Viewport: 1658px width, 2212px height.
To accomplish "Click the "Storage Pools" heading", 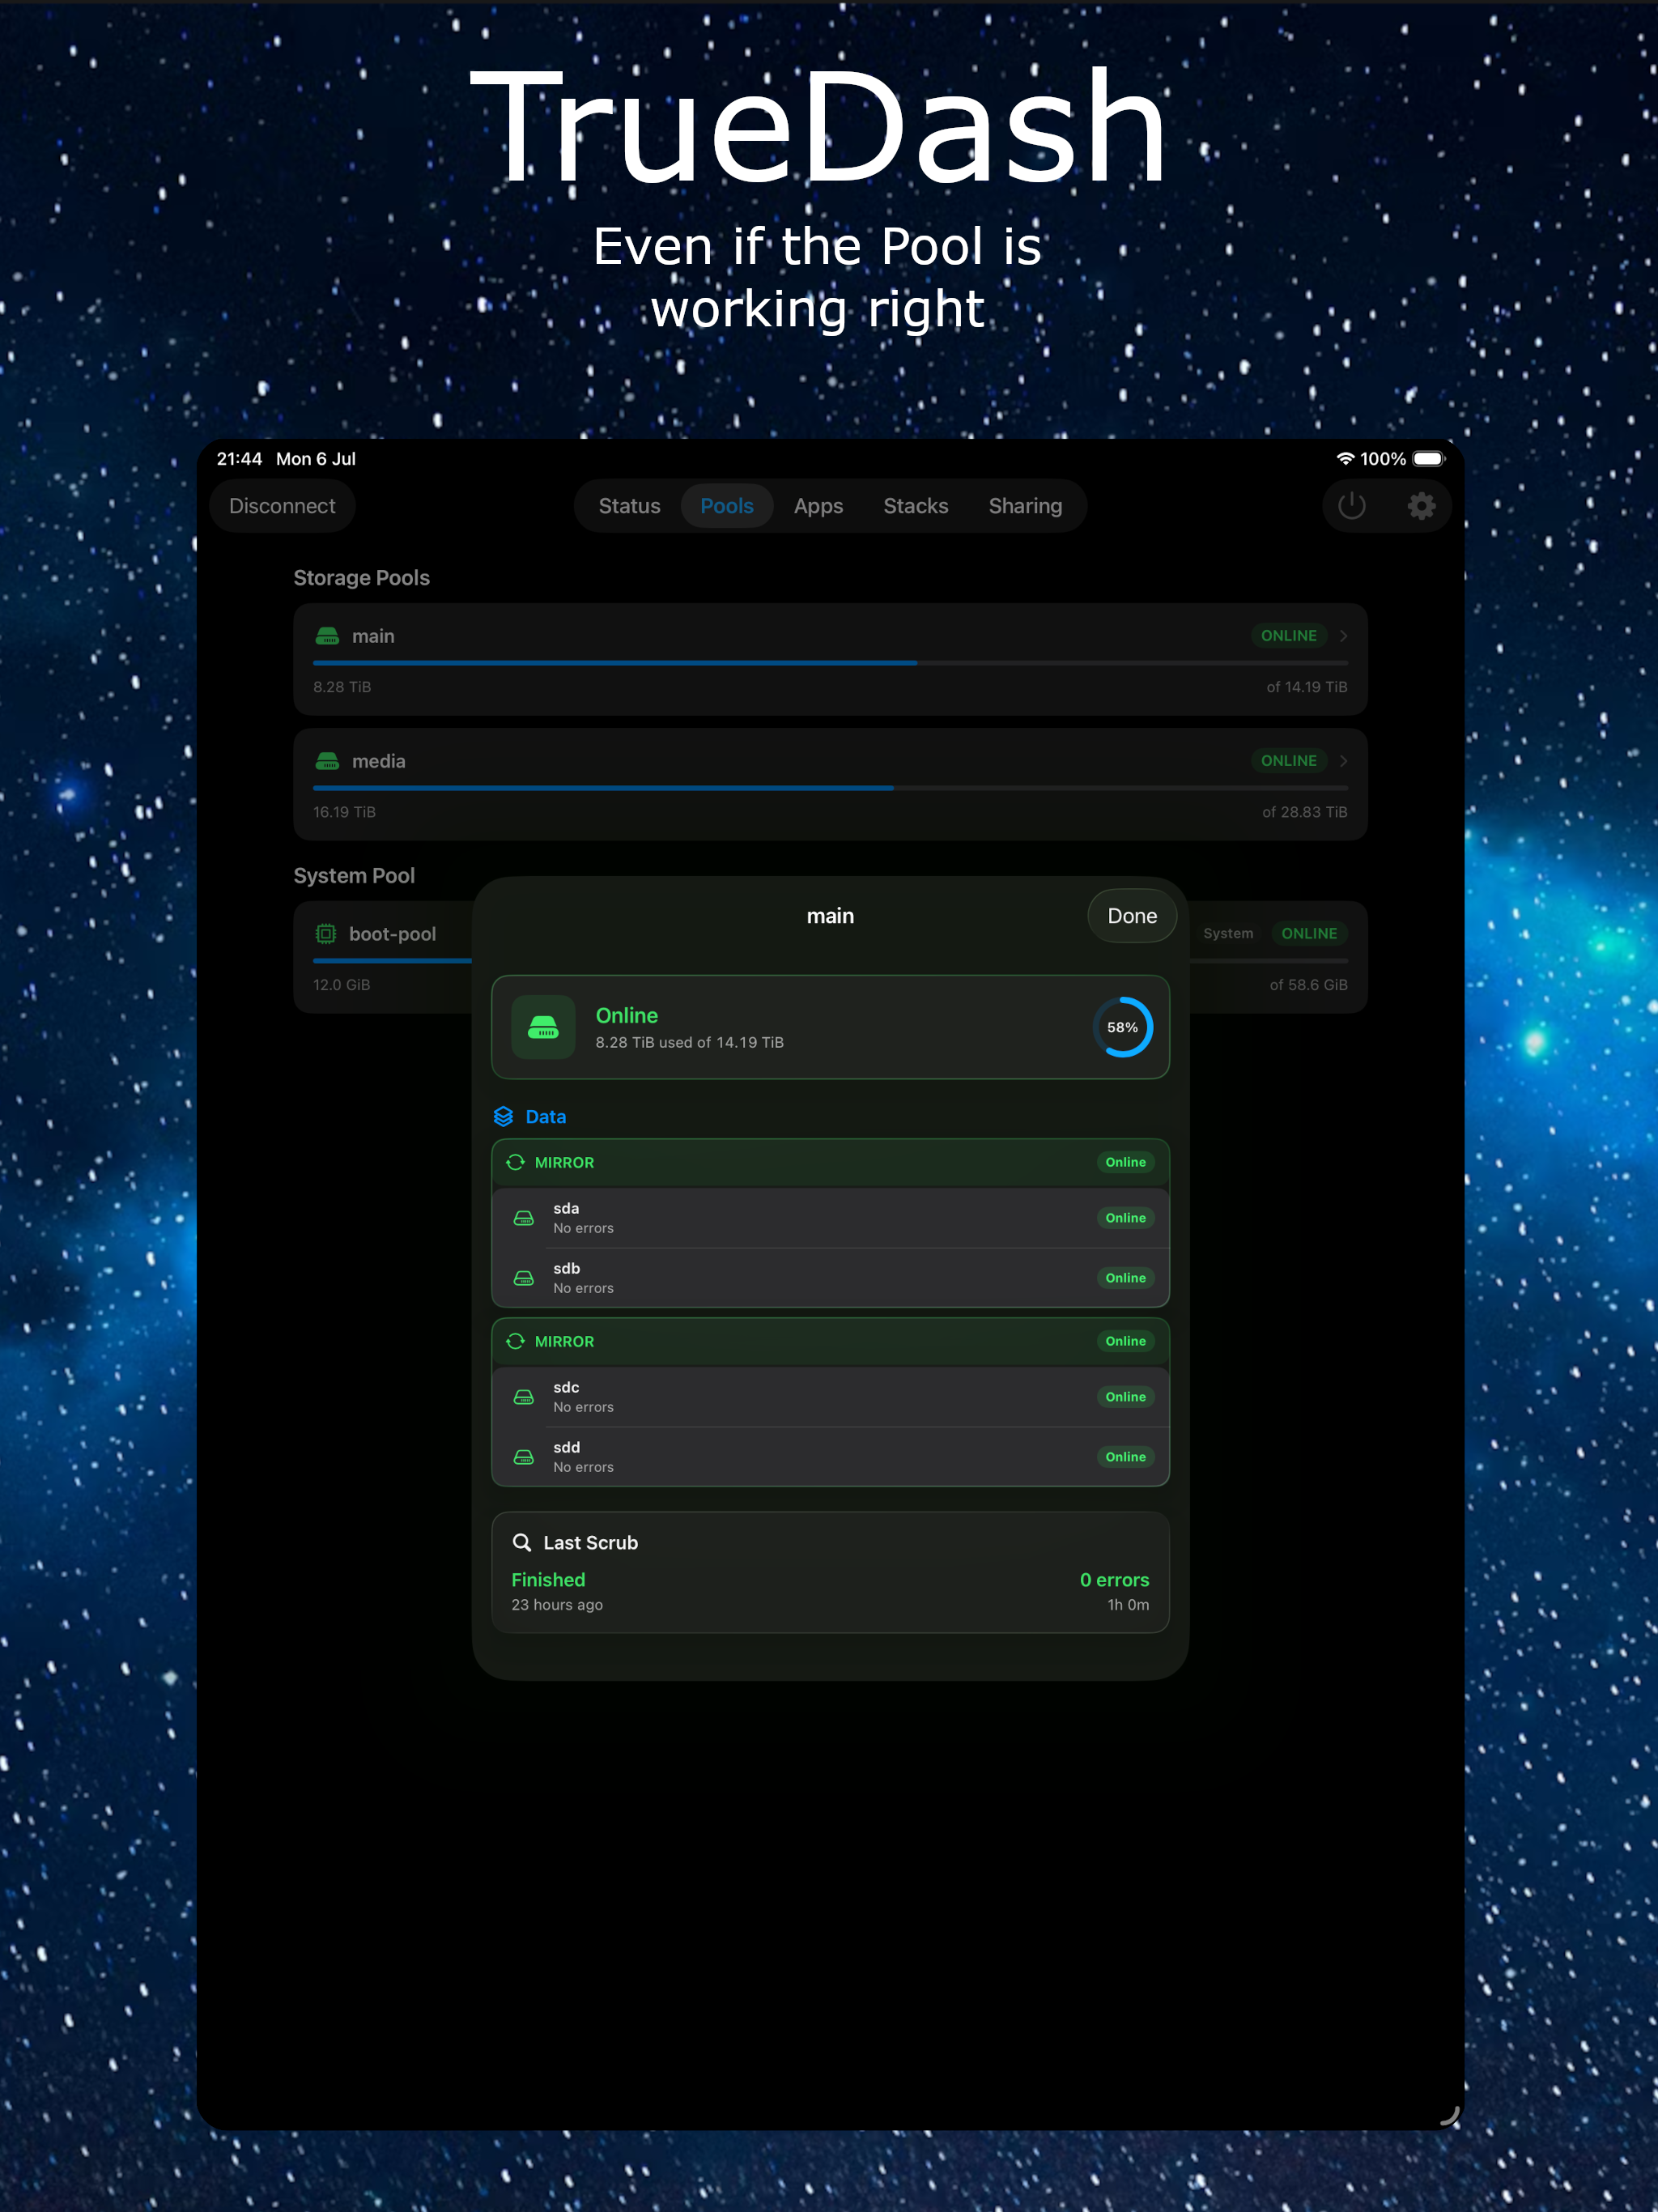I will 361,578.
